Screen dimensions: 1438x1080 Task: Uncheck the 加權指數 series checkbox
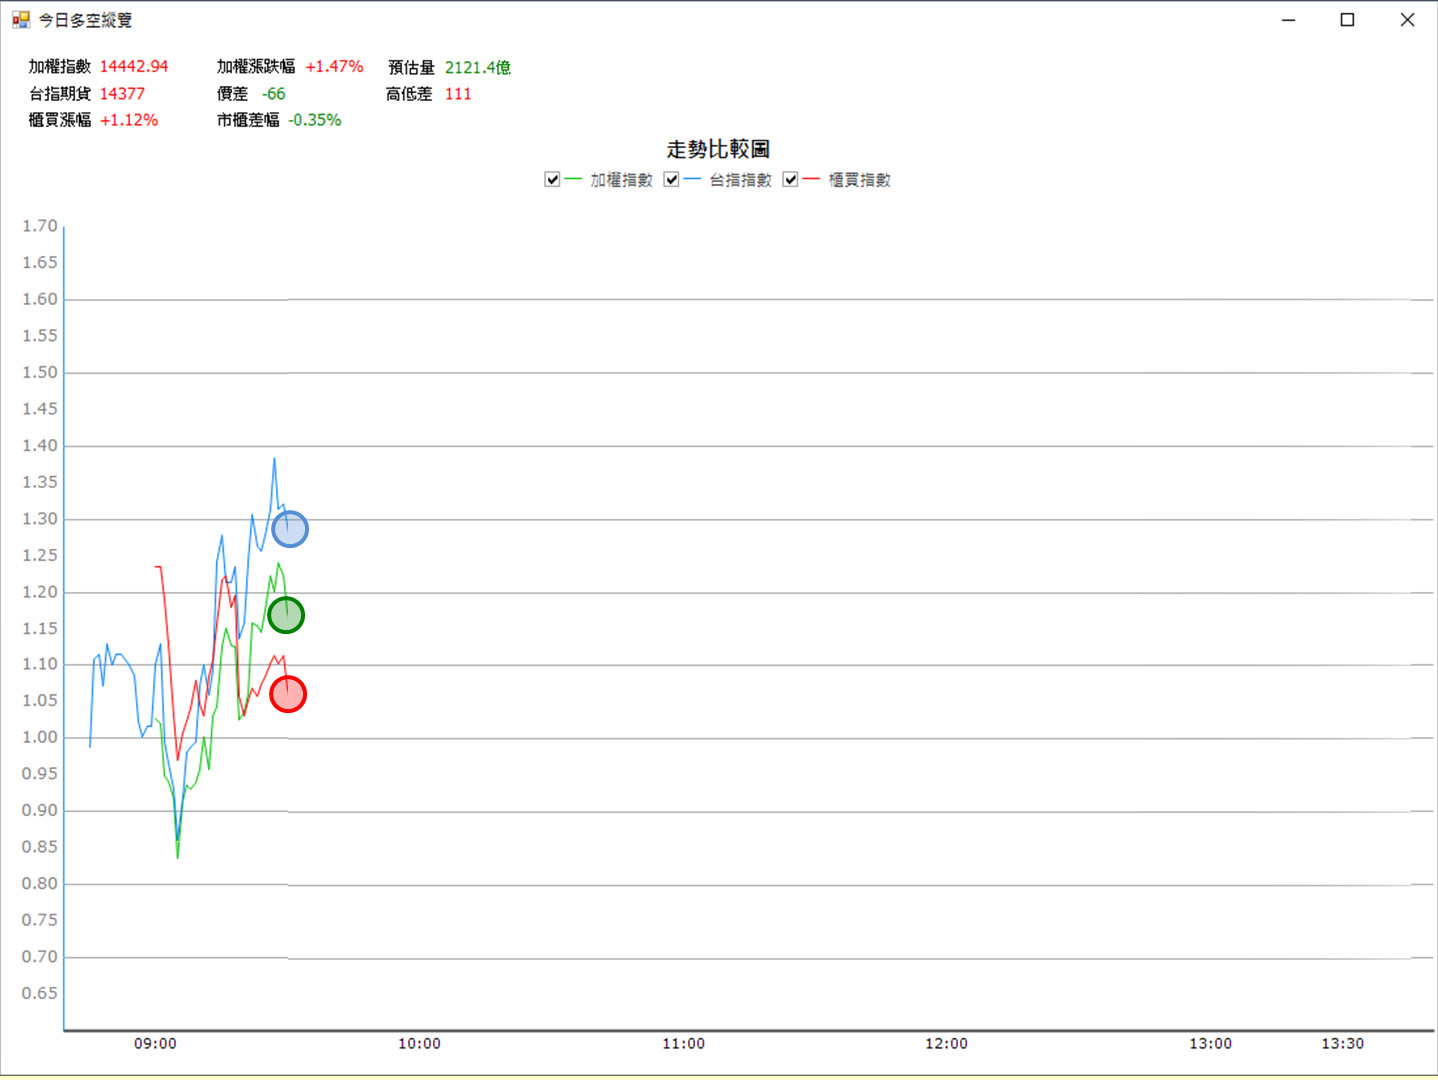pyautogui.click(x=552, y=180)
